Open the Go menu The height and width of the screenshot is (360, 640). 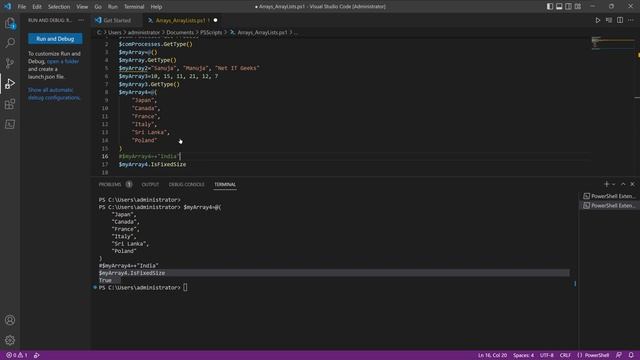[98, 7]
